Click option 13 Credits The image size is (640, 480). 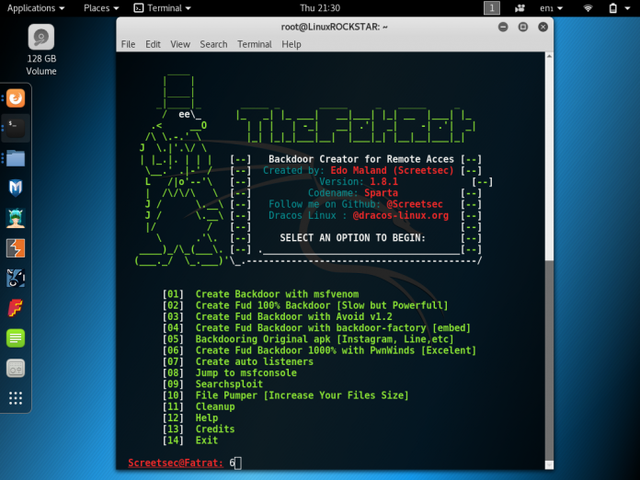click(x=199, y=429)
